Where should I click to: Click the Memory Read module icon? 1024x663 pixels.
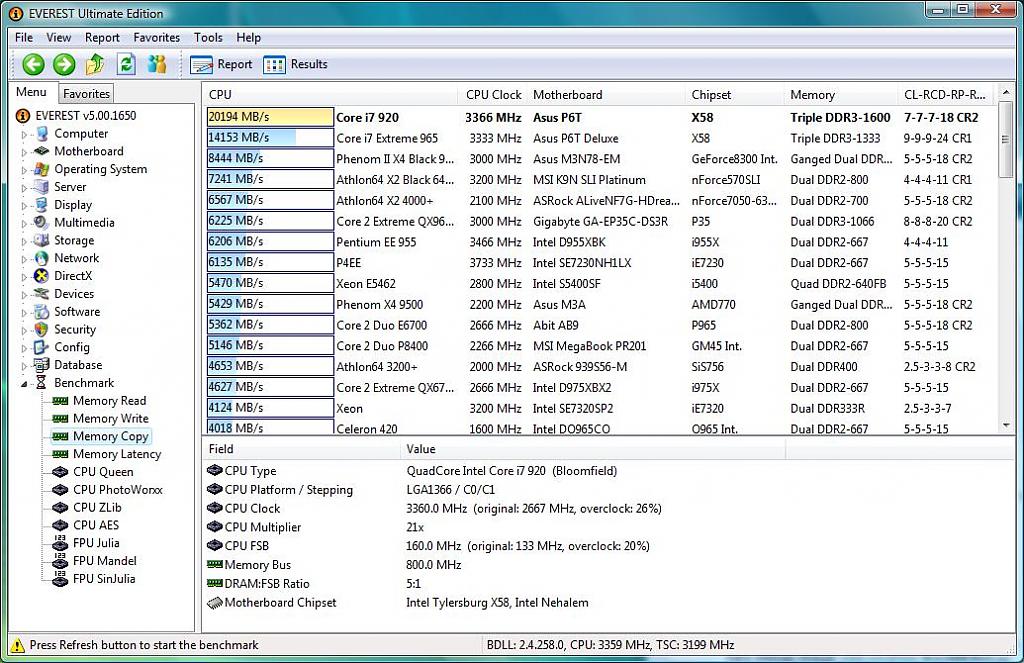click(x=60, y=400)
